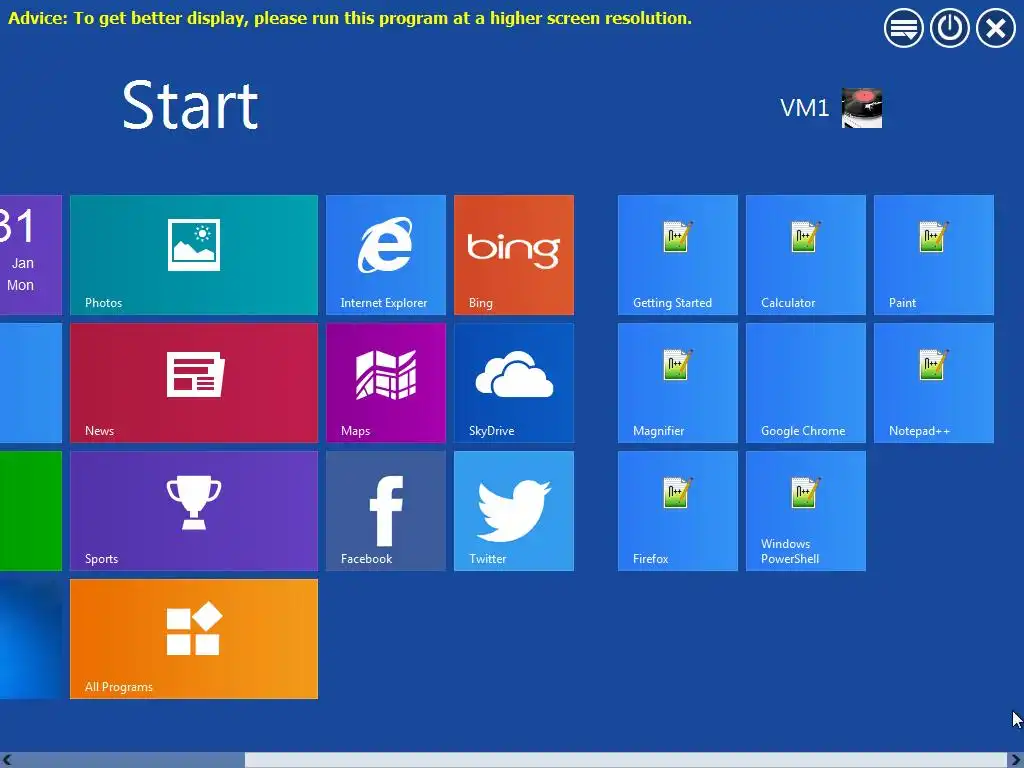The width and height of the screenshot is (1024, 768).
Task: Open the circular menu list button
Action: [x=904, y=28]
